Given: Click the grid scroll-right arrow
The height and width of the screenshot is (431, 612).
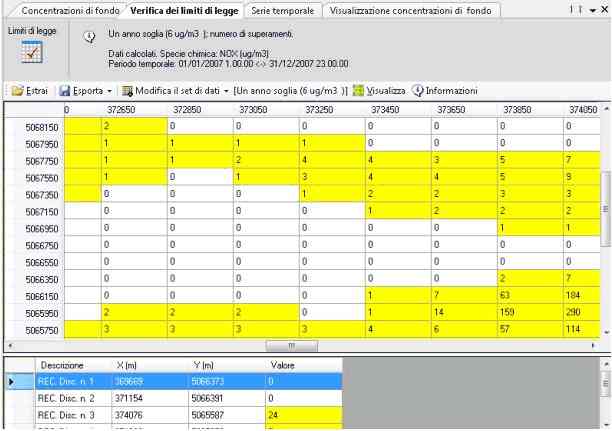Looking at the screenshot, I should (593, 346).
